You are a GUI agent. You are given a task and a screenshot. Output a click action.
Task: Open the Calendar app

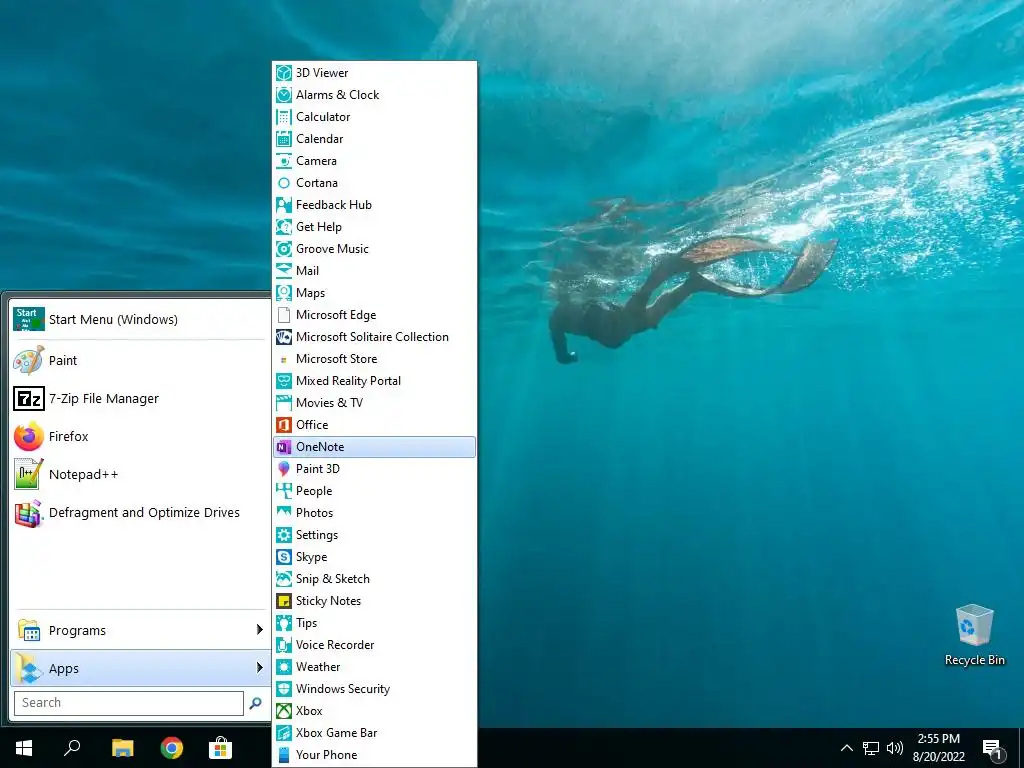(x=374, y=138)
